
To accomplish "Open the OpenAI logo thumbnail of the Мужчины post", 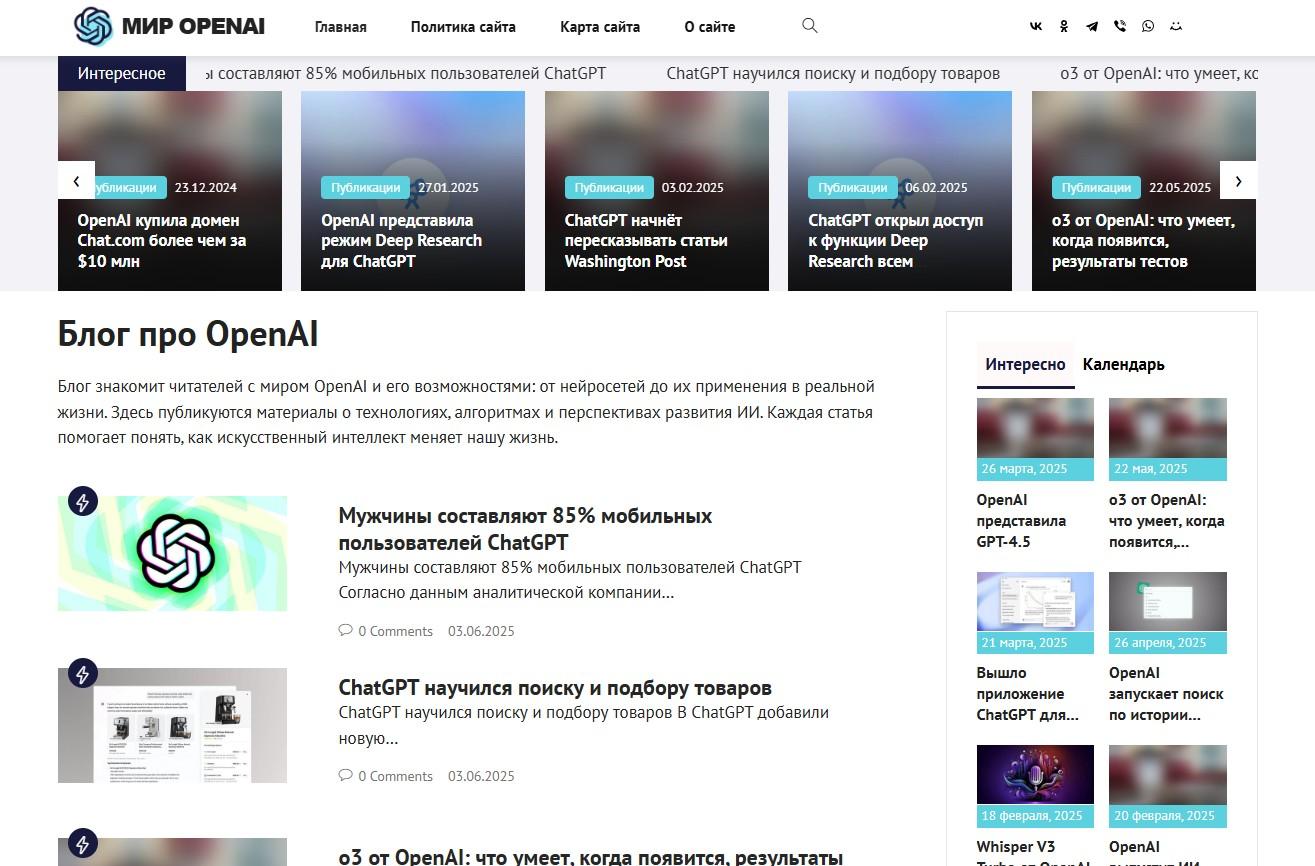I will click(x=172, y=553).
